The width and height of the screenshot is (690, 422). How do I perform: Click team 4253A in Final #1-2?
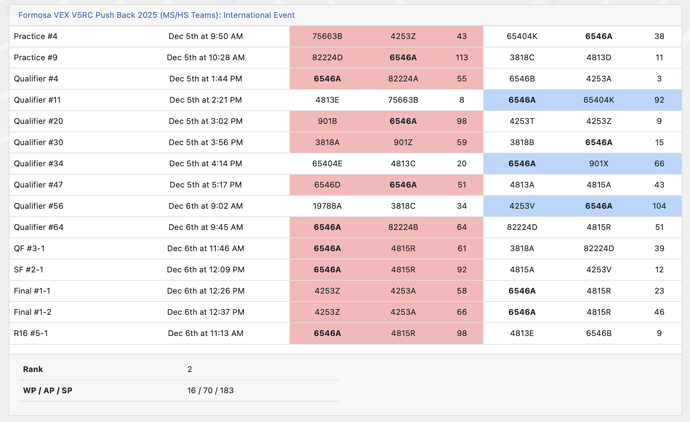point(403,312)
